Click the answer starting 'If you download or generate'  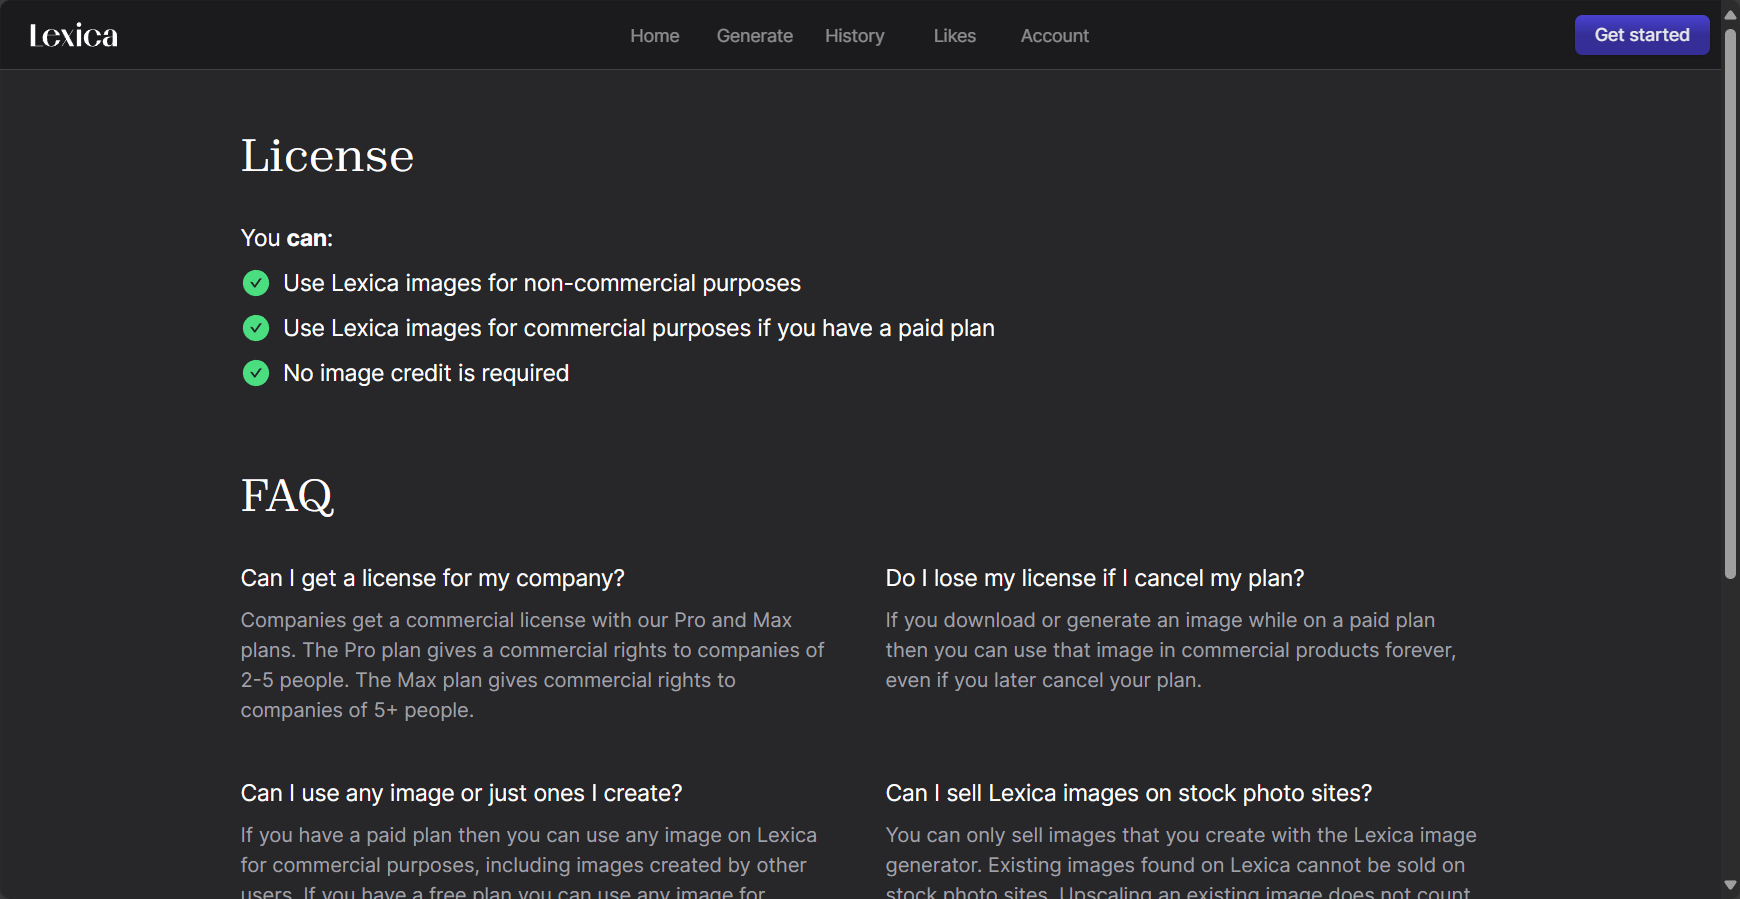coord(1171,650)
